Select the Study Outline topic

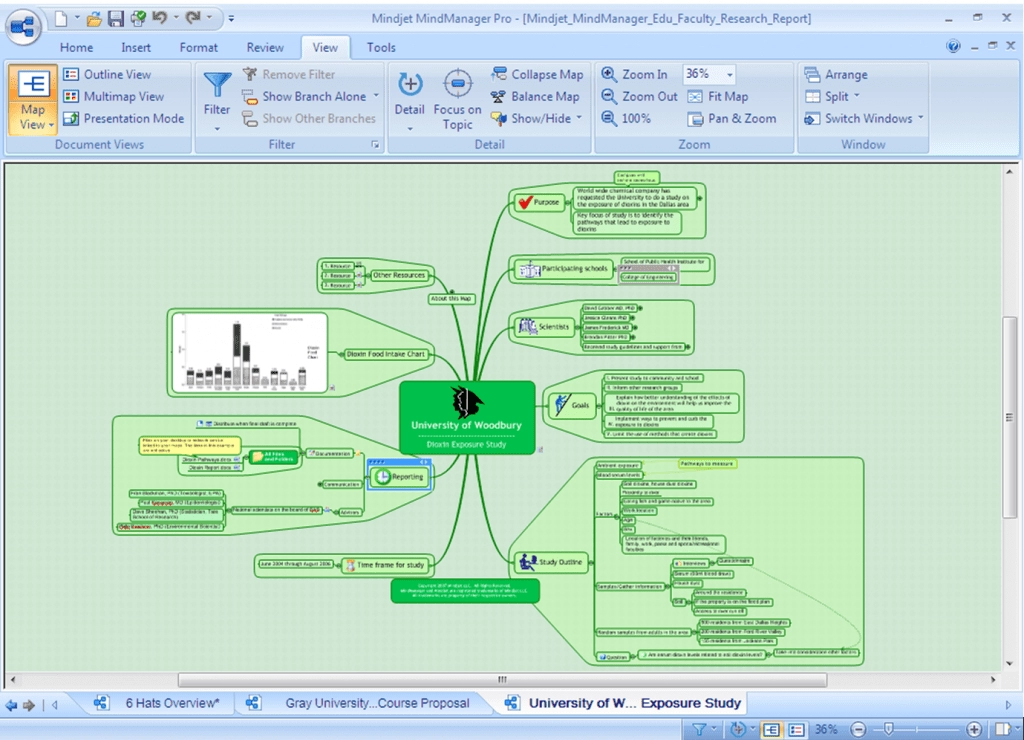552,562
